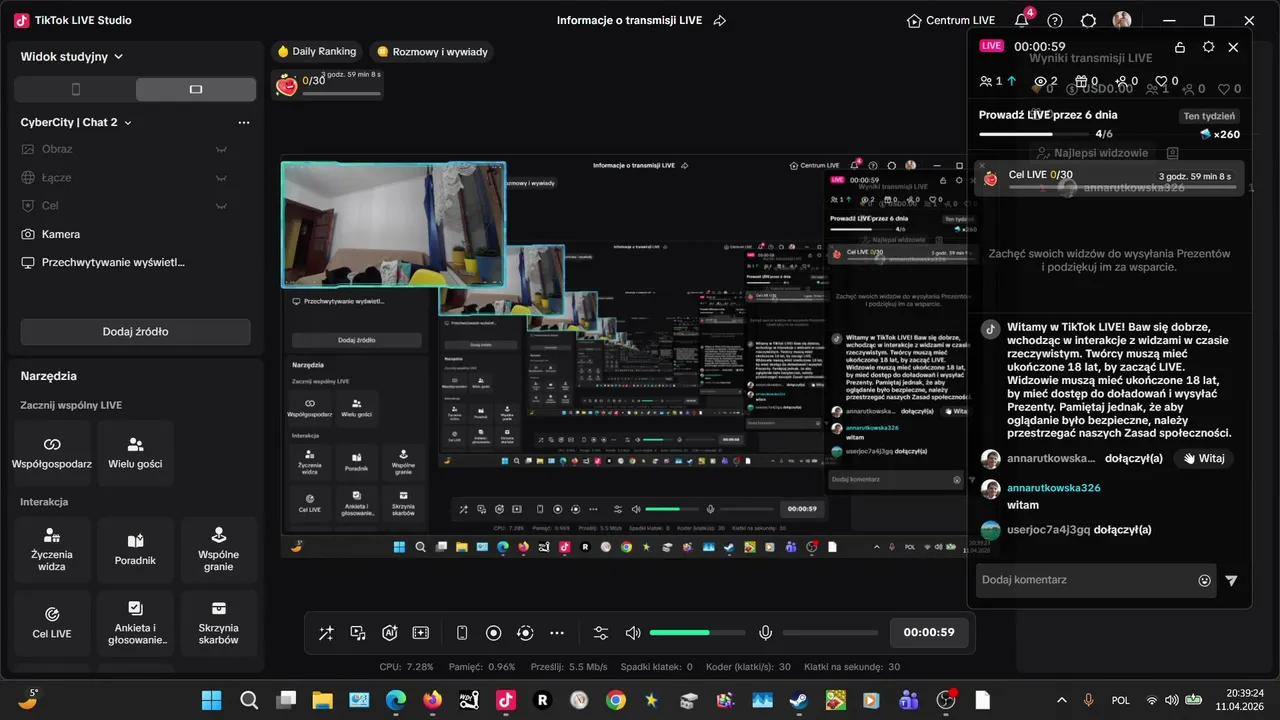Click the share arrow next to Informacje o transmisji LIVE
1280x720 pixels.
click(x=719, y=20)
